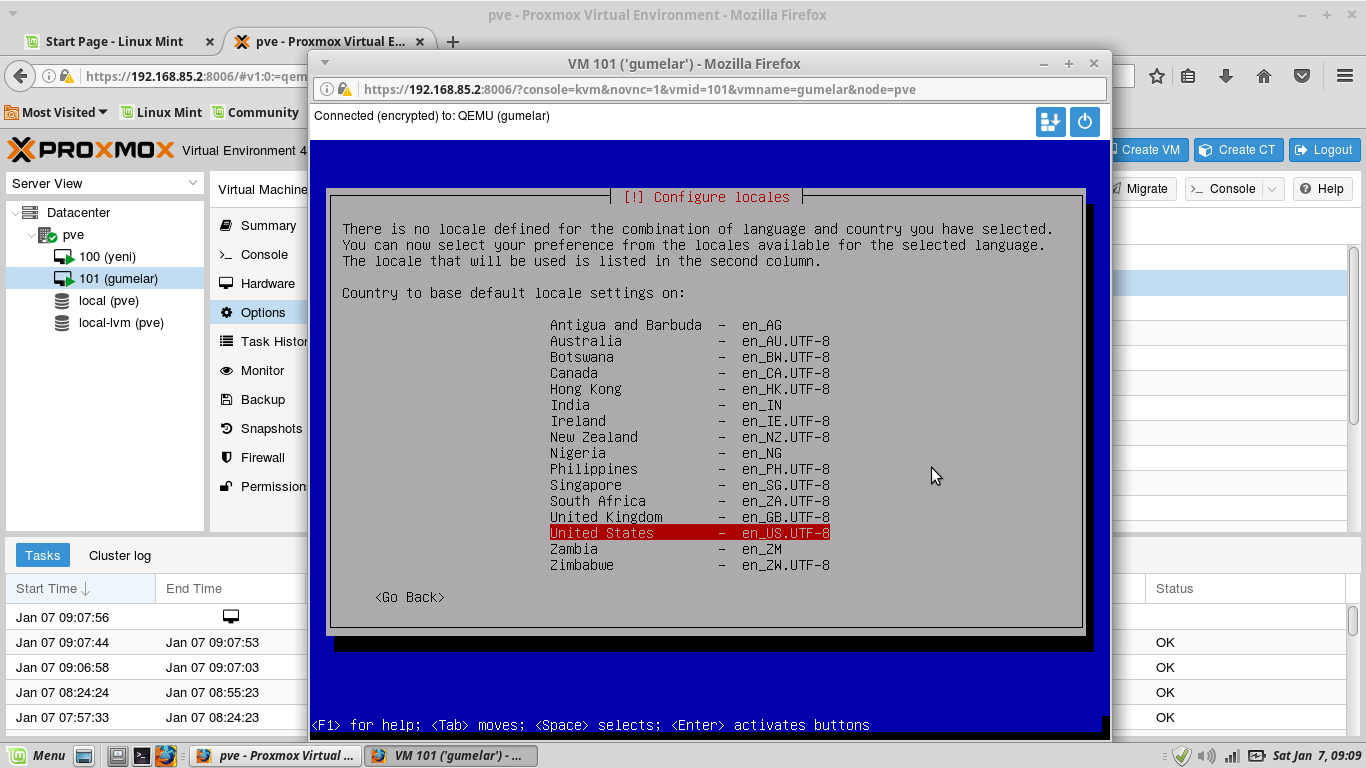Screen dimensions: 1366x768
Task: Open a new Firefox tab with plus icon
Action: point(453,42)
